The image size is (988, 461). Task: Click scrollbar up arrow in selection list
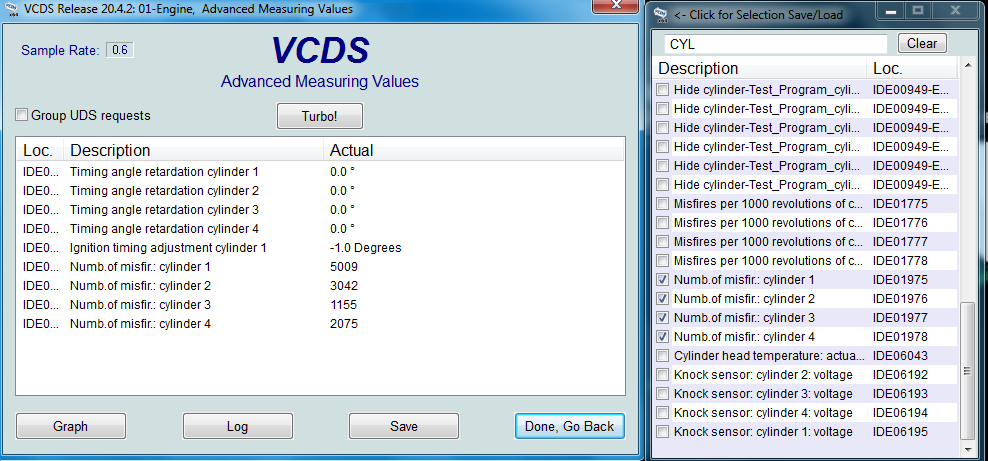pyautogui.click(x=967, y=67)
